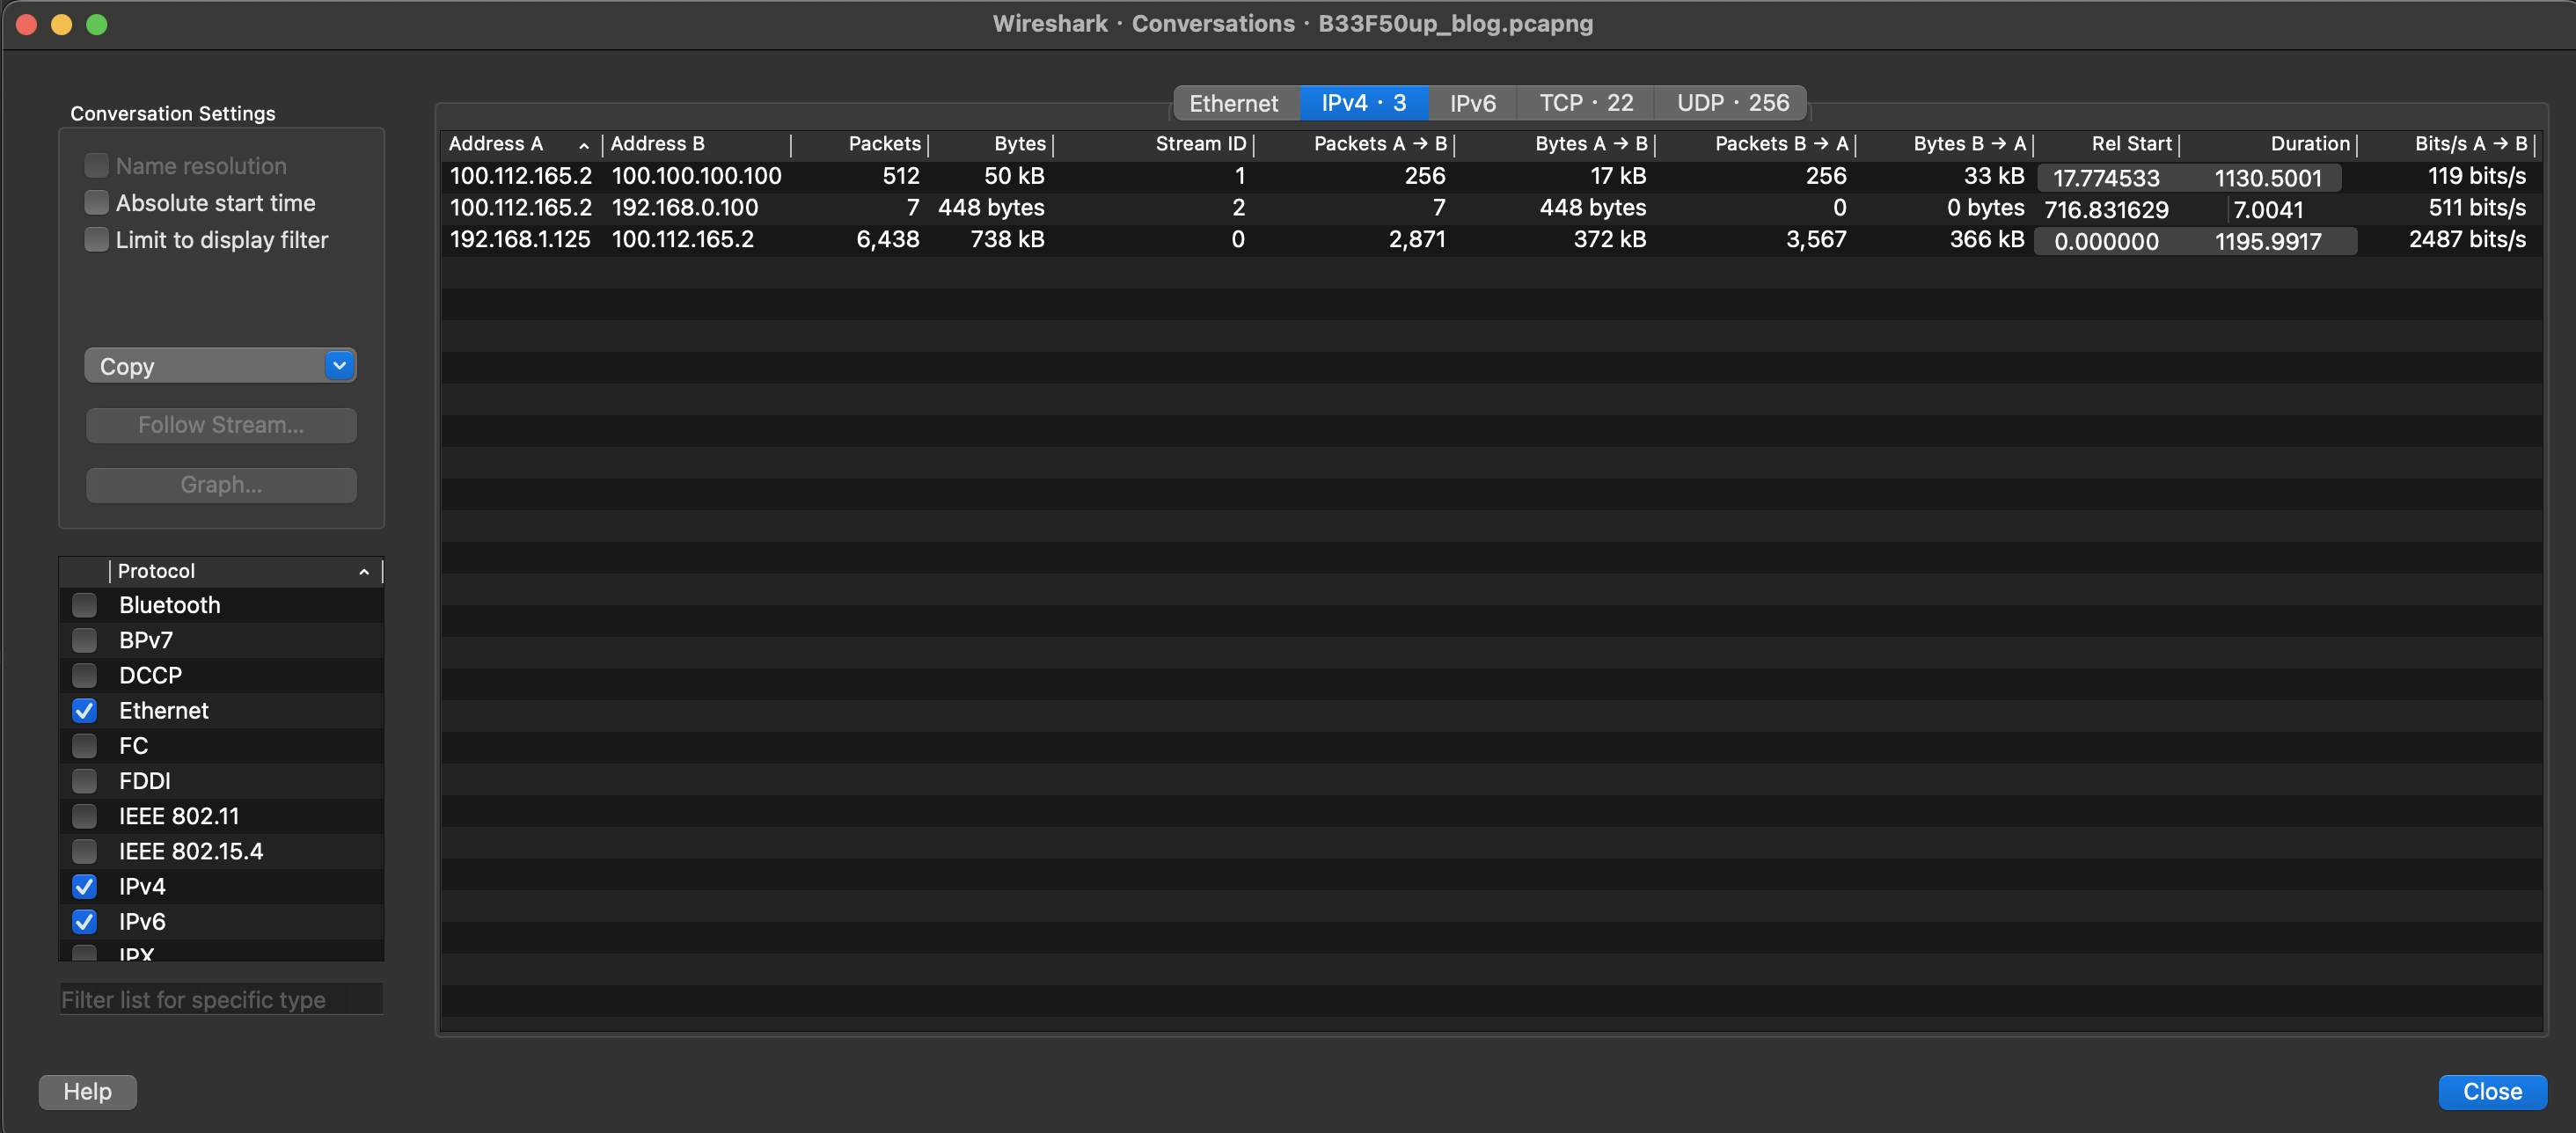
Task: Click the Address A sort arrow
Action: pyautogui.click(x=584, y=145)
